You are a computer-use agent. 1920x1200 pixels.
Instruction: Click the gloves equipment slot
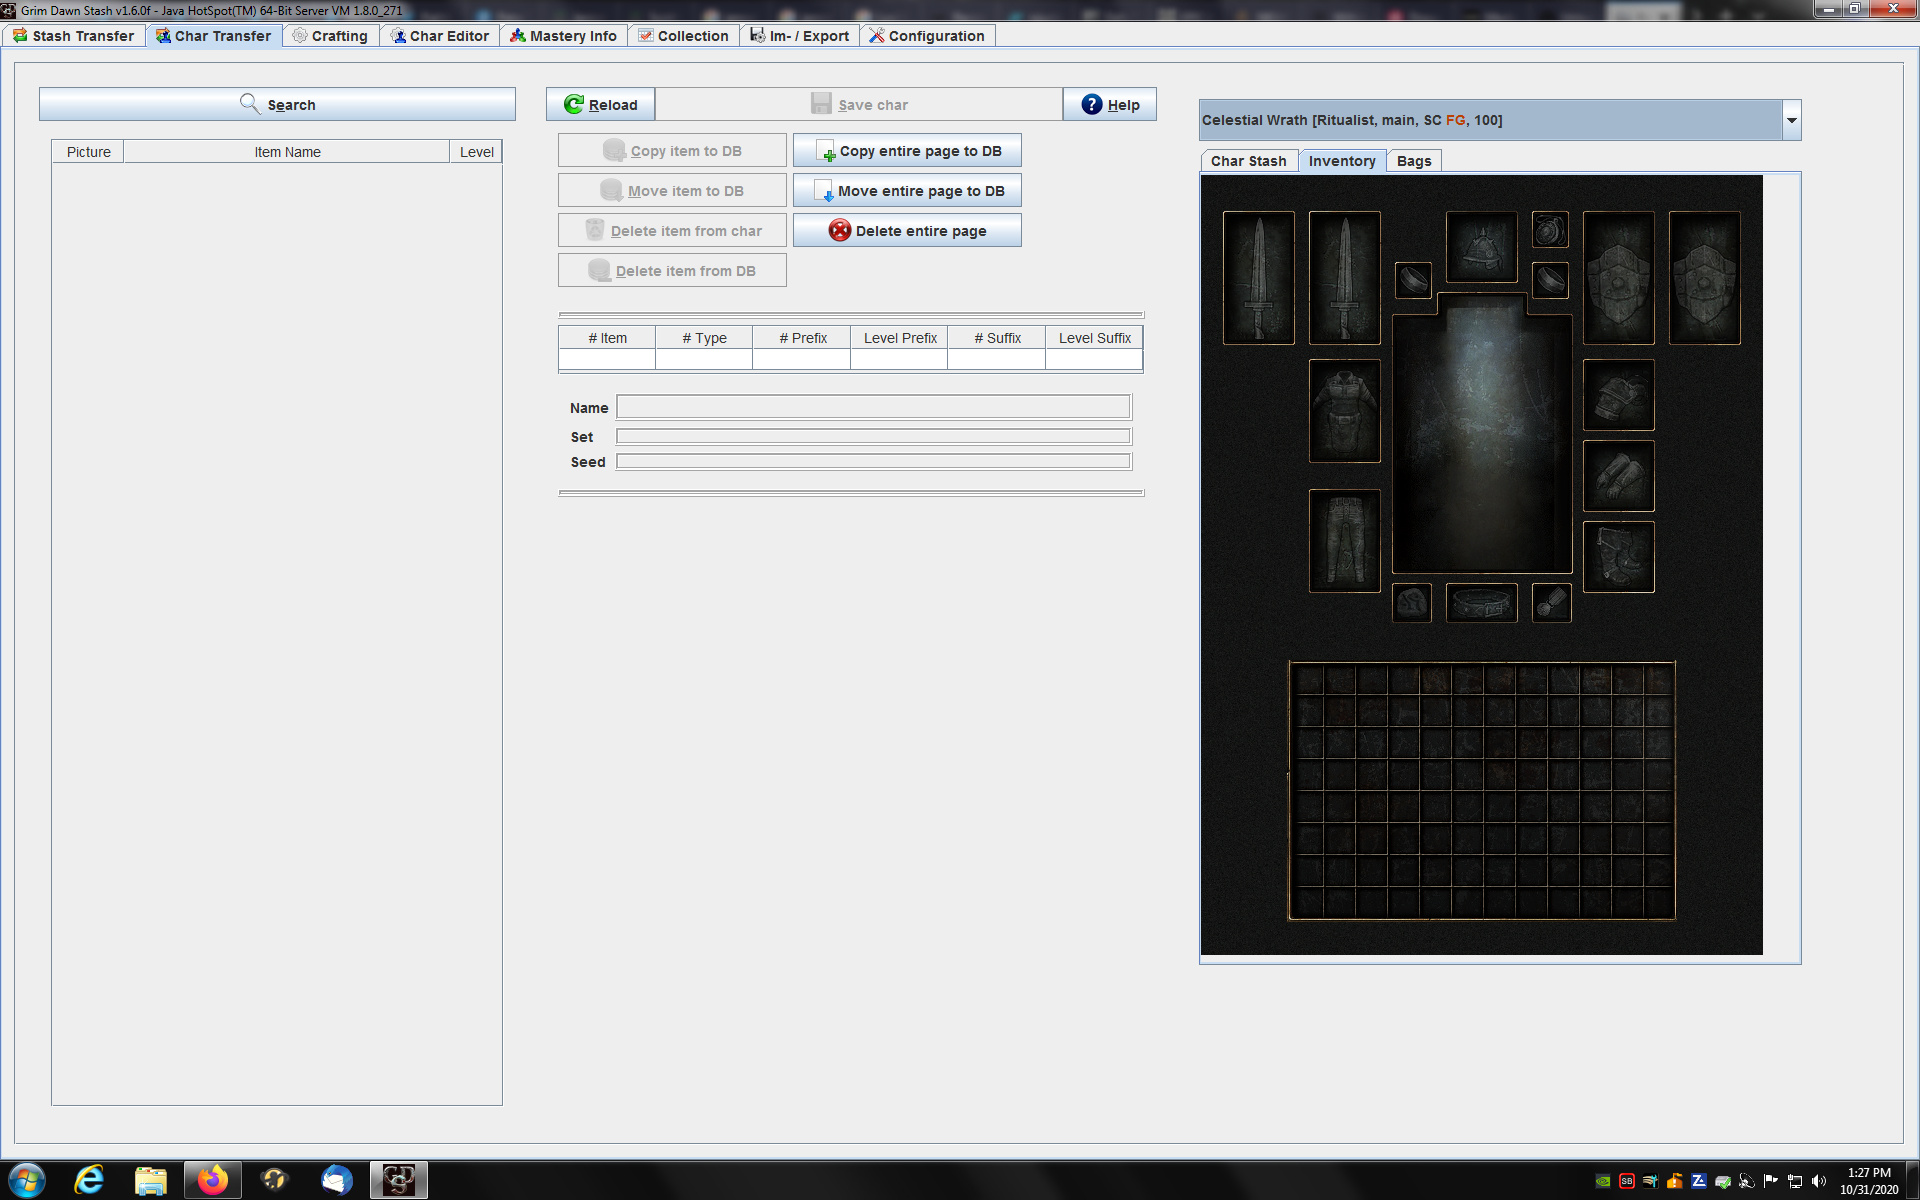(1618, 476)
